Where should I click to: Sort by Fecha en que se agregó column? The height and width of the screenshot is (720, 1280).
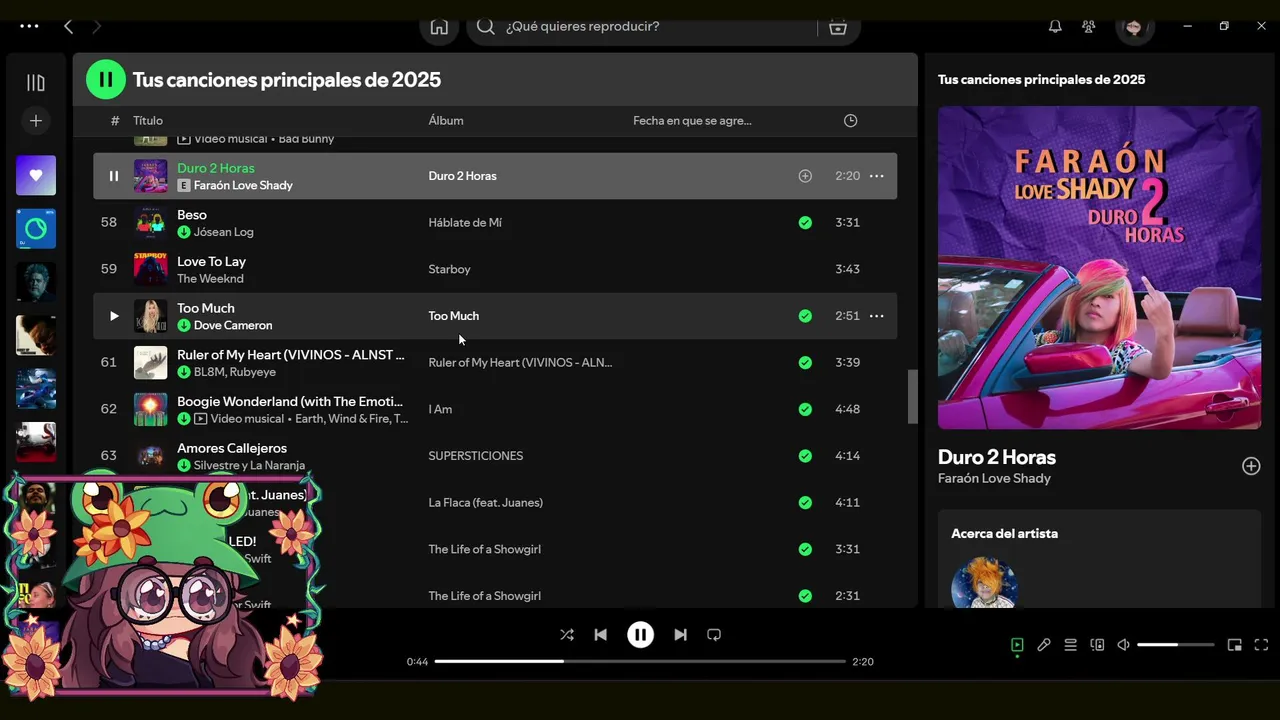point(692,121)
